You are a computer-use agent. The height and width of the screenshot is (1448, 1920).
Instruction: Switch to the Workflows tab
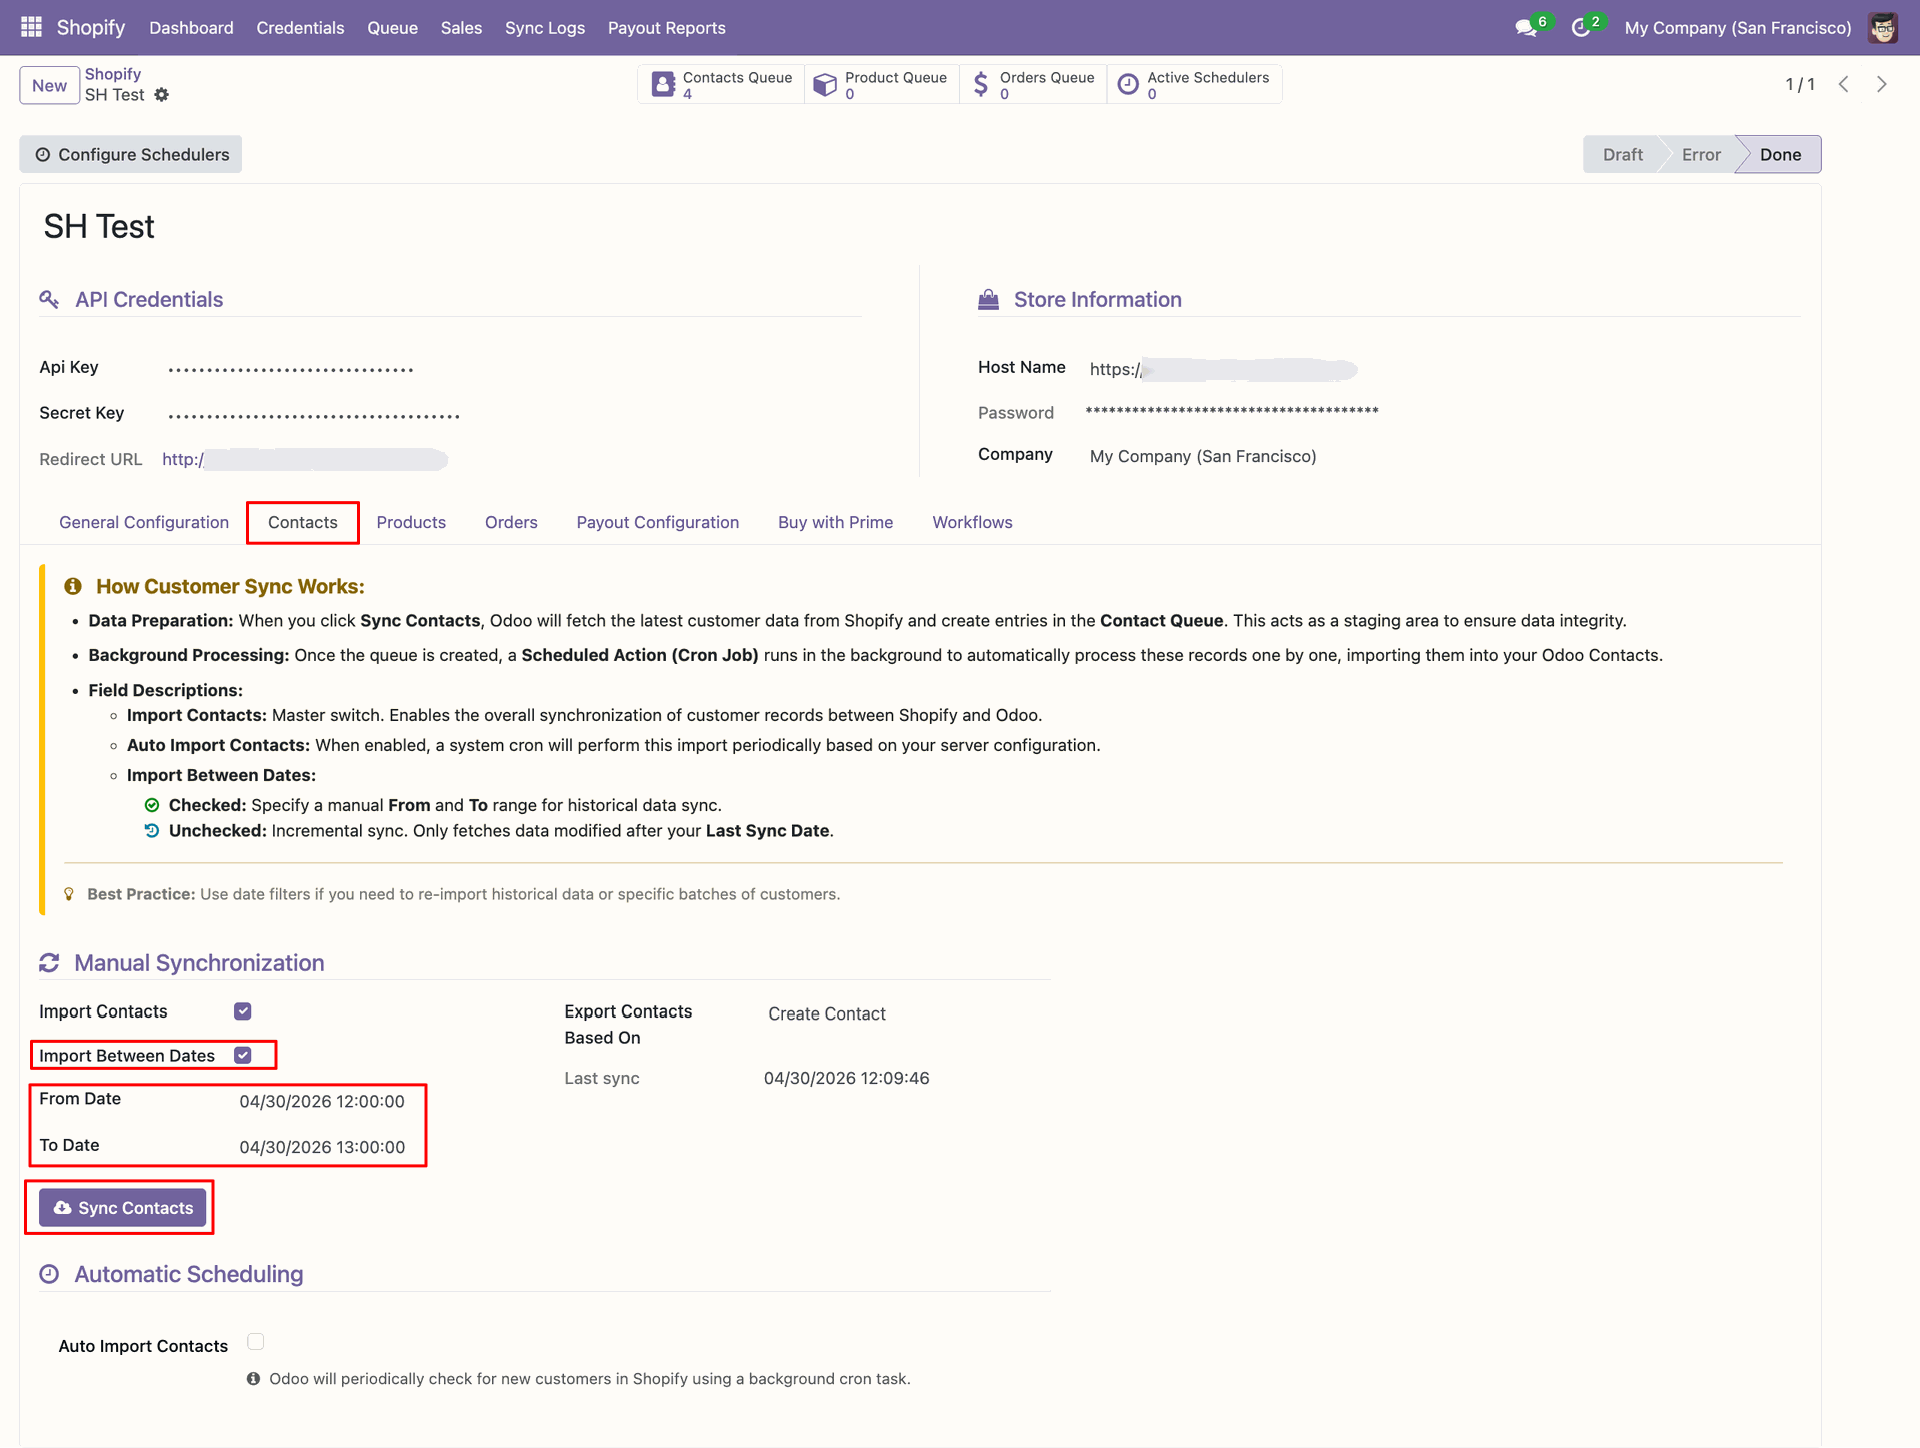(973, 522)
